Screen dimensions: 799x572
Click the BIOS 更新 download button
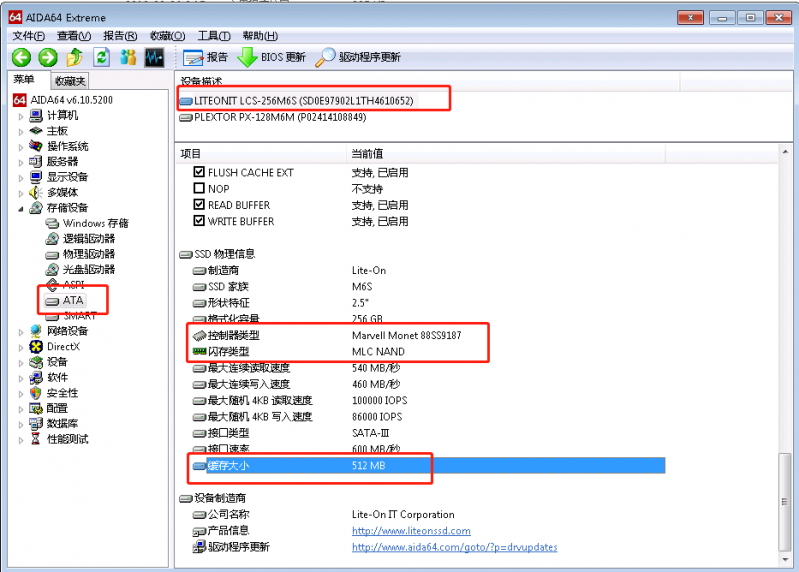(272, 57)
